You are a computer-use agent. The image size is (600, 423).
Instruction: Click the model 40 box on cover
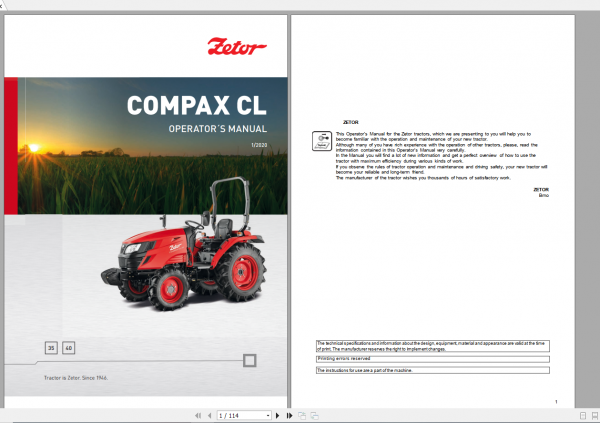[x=68, y=348]
